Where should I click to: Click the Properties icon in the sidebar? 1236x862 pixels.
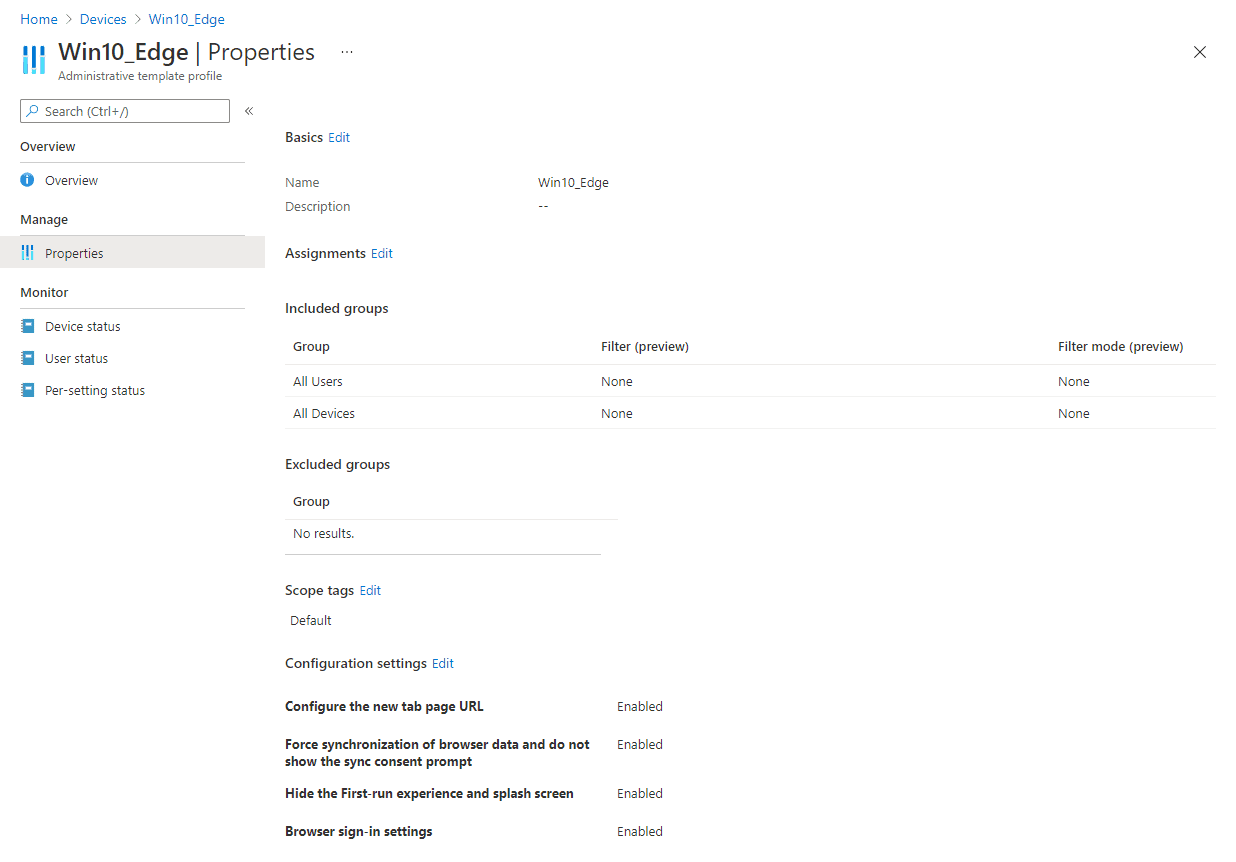(x=26, y=252)
